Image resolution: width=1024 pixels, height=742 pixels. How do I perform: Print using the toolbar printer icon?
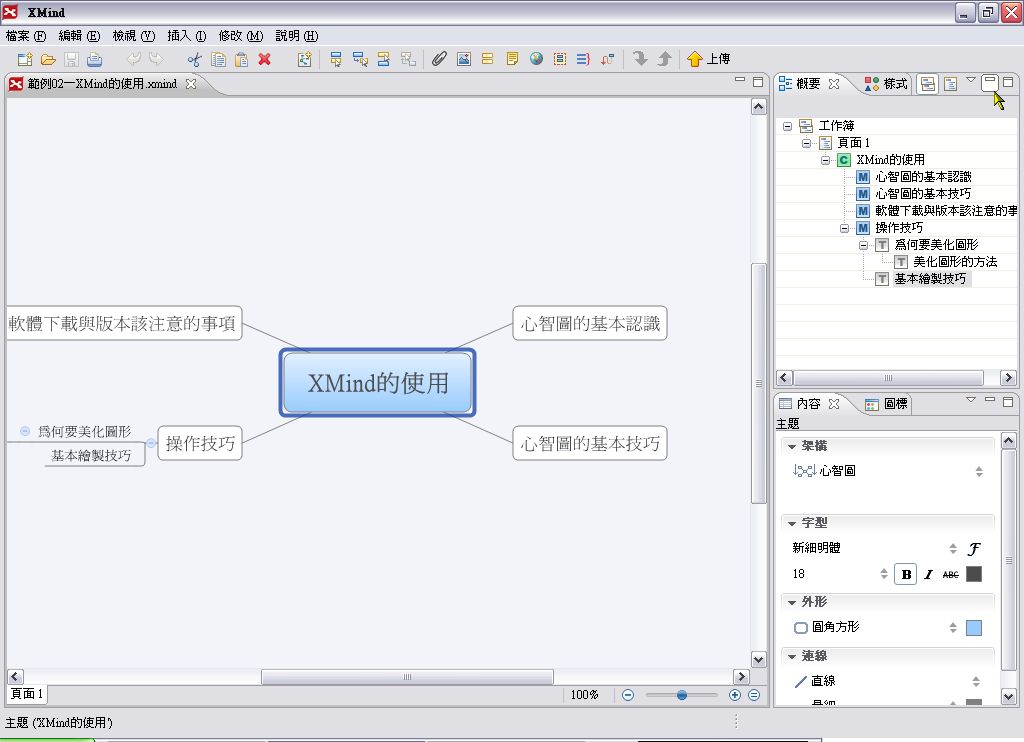click(94, 59)
